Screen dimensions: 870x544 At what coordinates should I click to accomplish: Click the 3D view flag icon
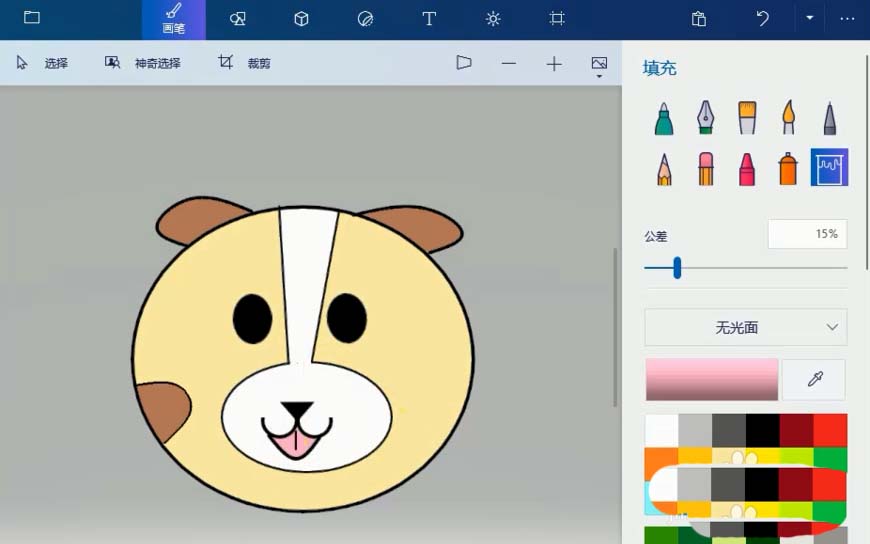[x=464, y=63]
